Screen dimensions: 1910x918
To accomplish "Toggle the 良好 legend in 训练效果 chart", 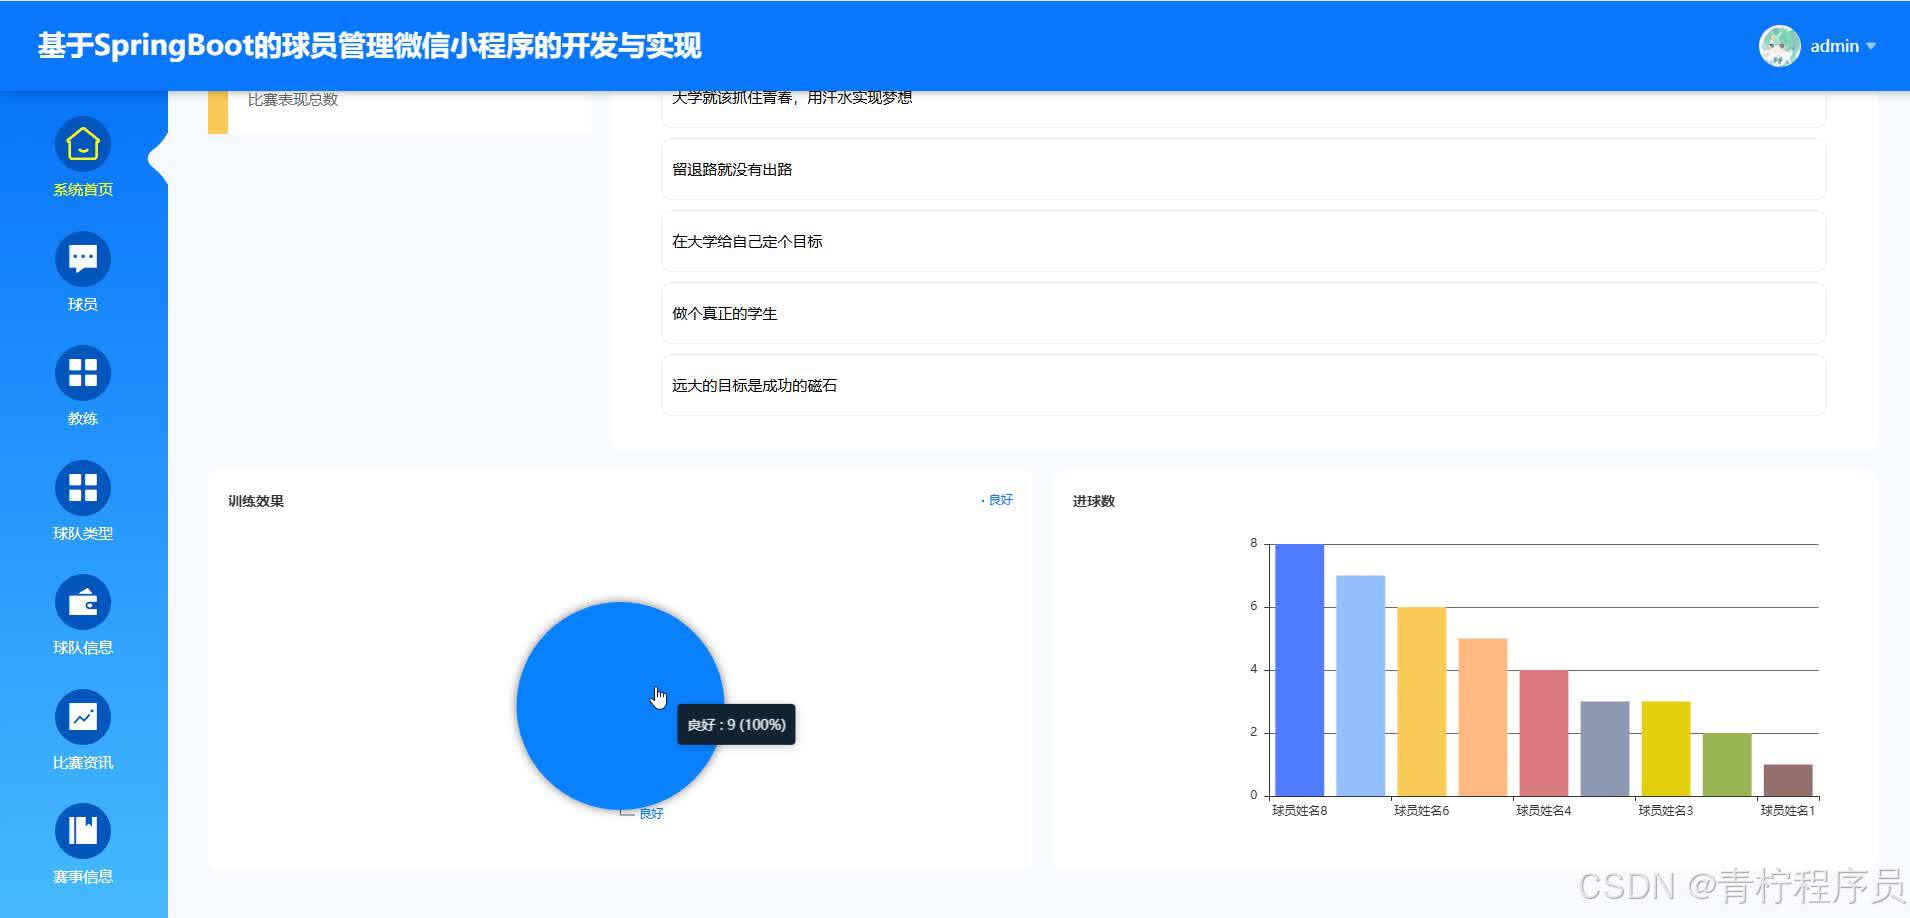I will (x=998, y=500).
